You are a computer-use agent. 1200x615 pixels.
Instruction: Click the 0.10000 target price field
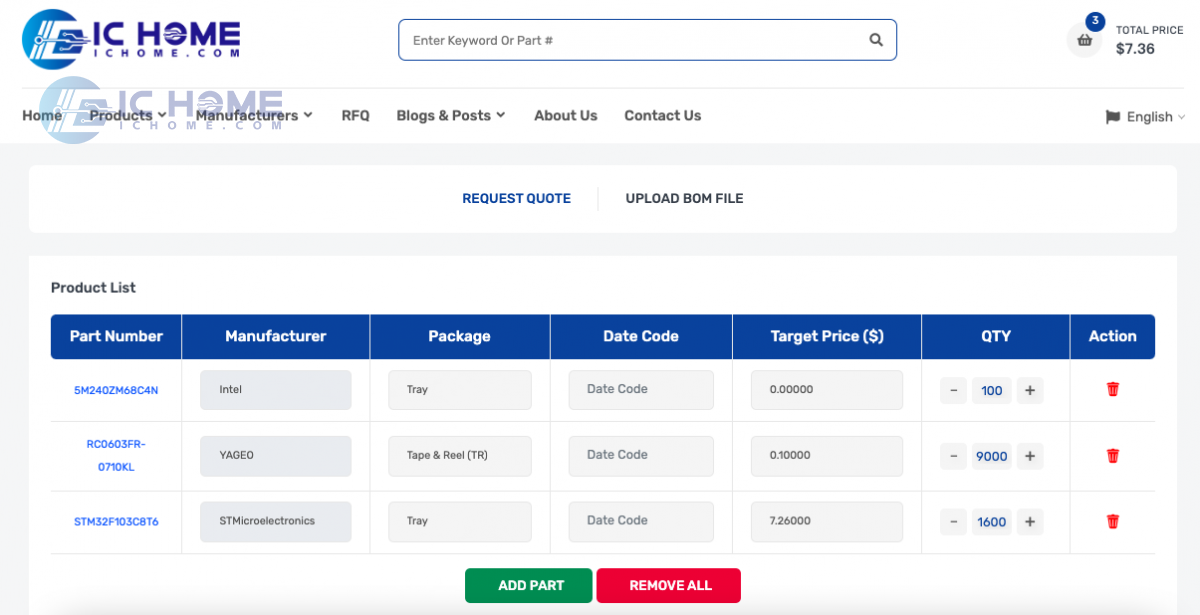[827, 456]
